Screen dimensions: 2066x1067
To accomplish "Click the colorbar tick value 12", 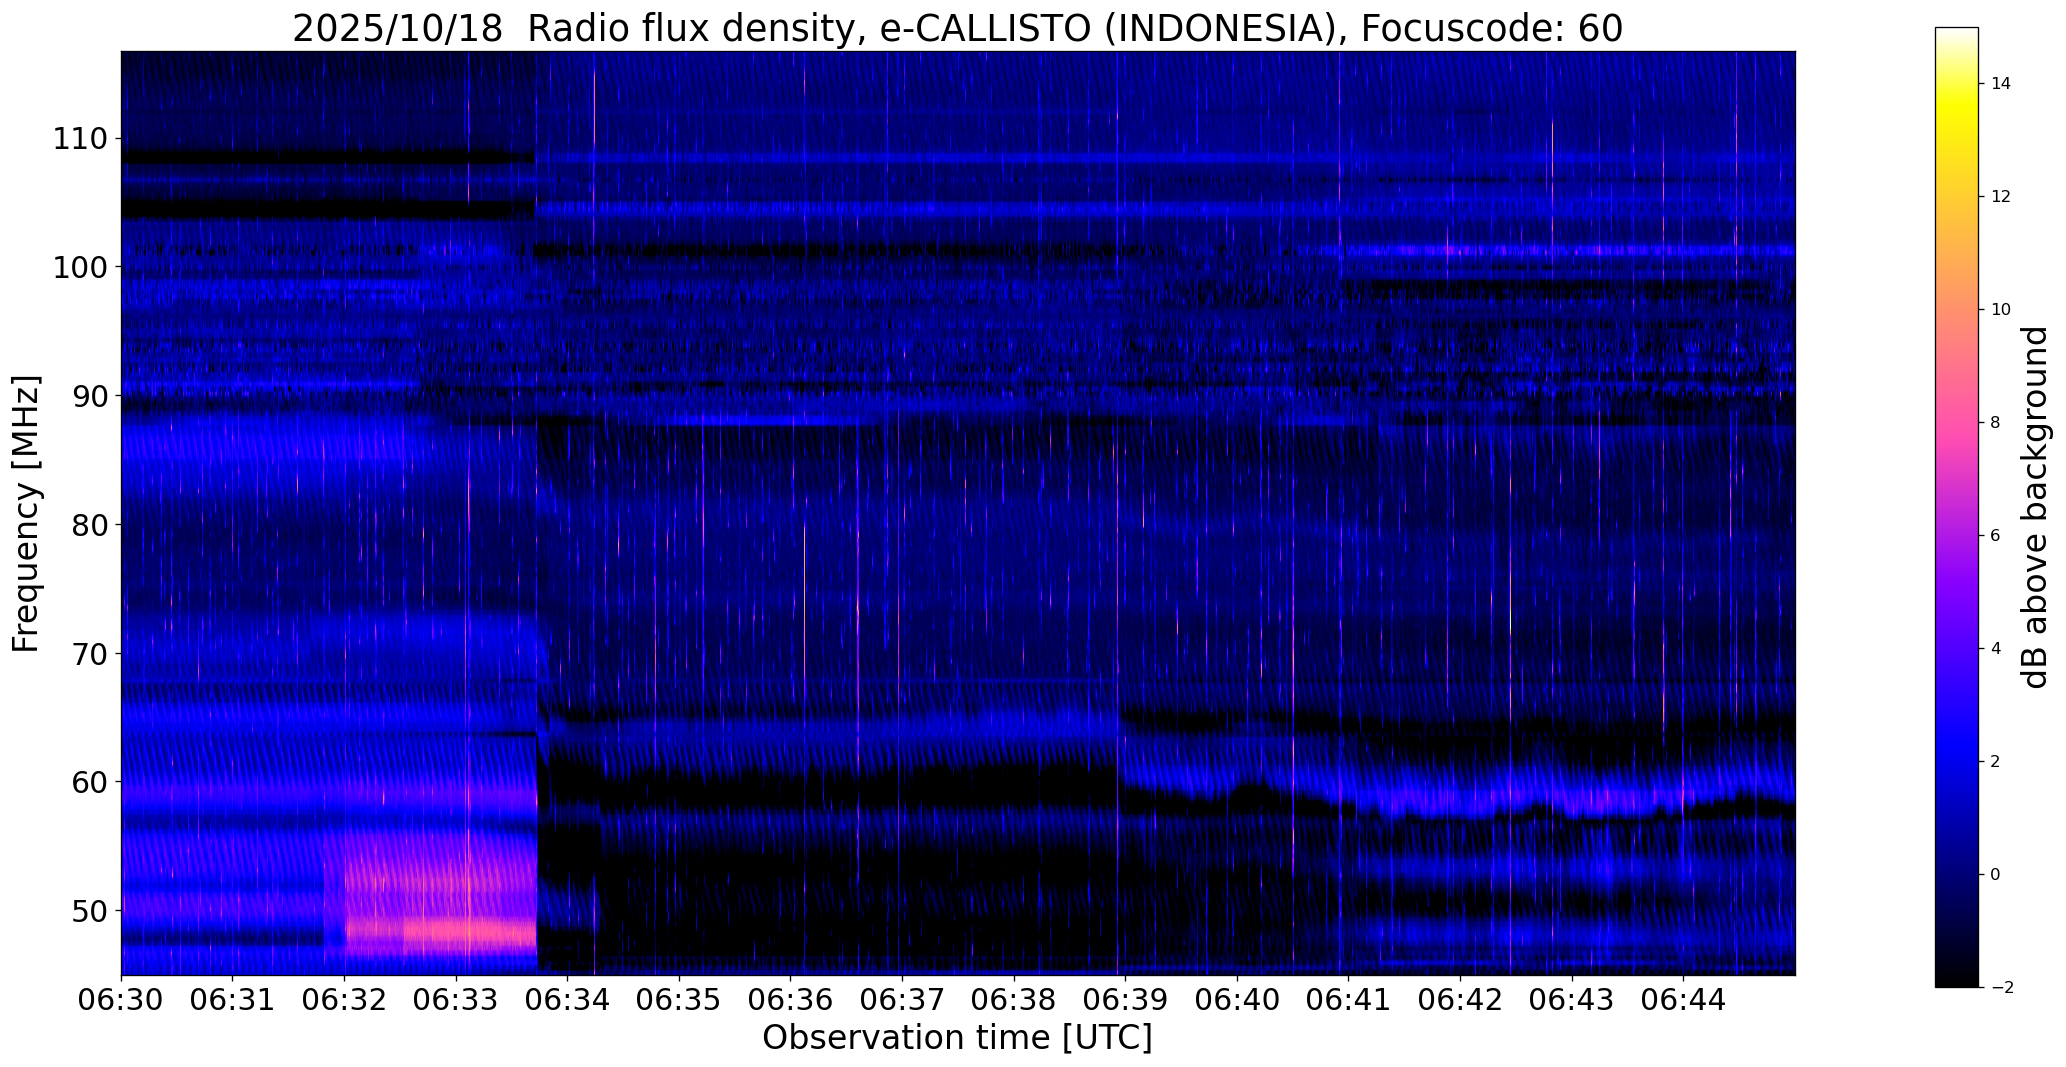I will 2001,197.
